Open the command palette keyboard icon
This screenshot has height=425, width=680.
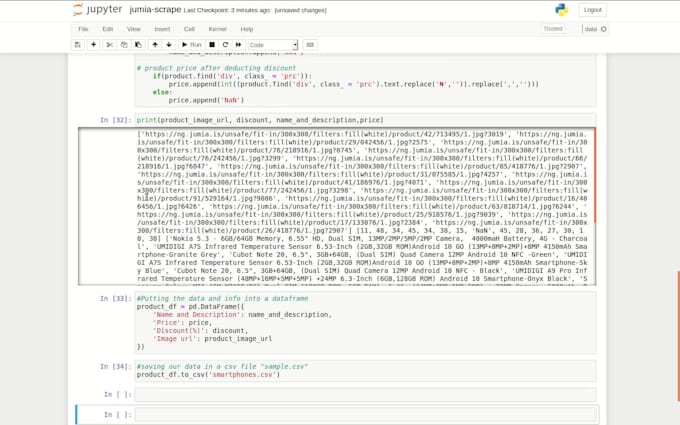pos(310,45)
